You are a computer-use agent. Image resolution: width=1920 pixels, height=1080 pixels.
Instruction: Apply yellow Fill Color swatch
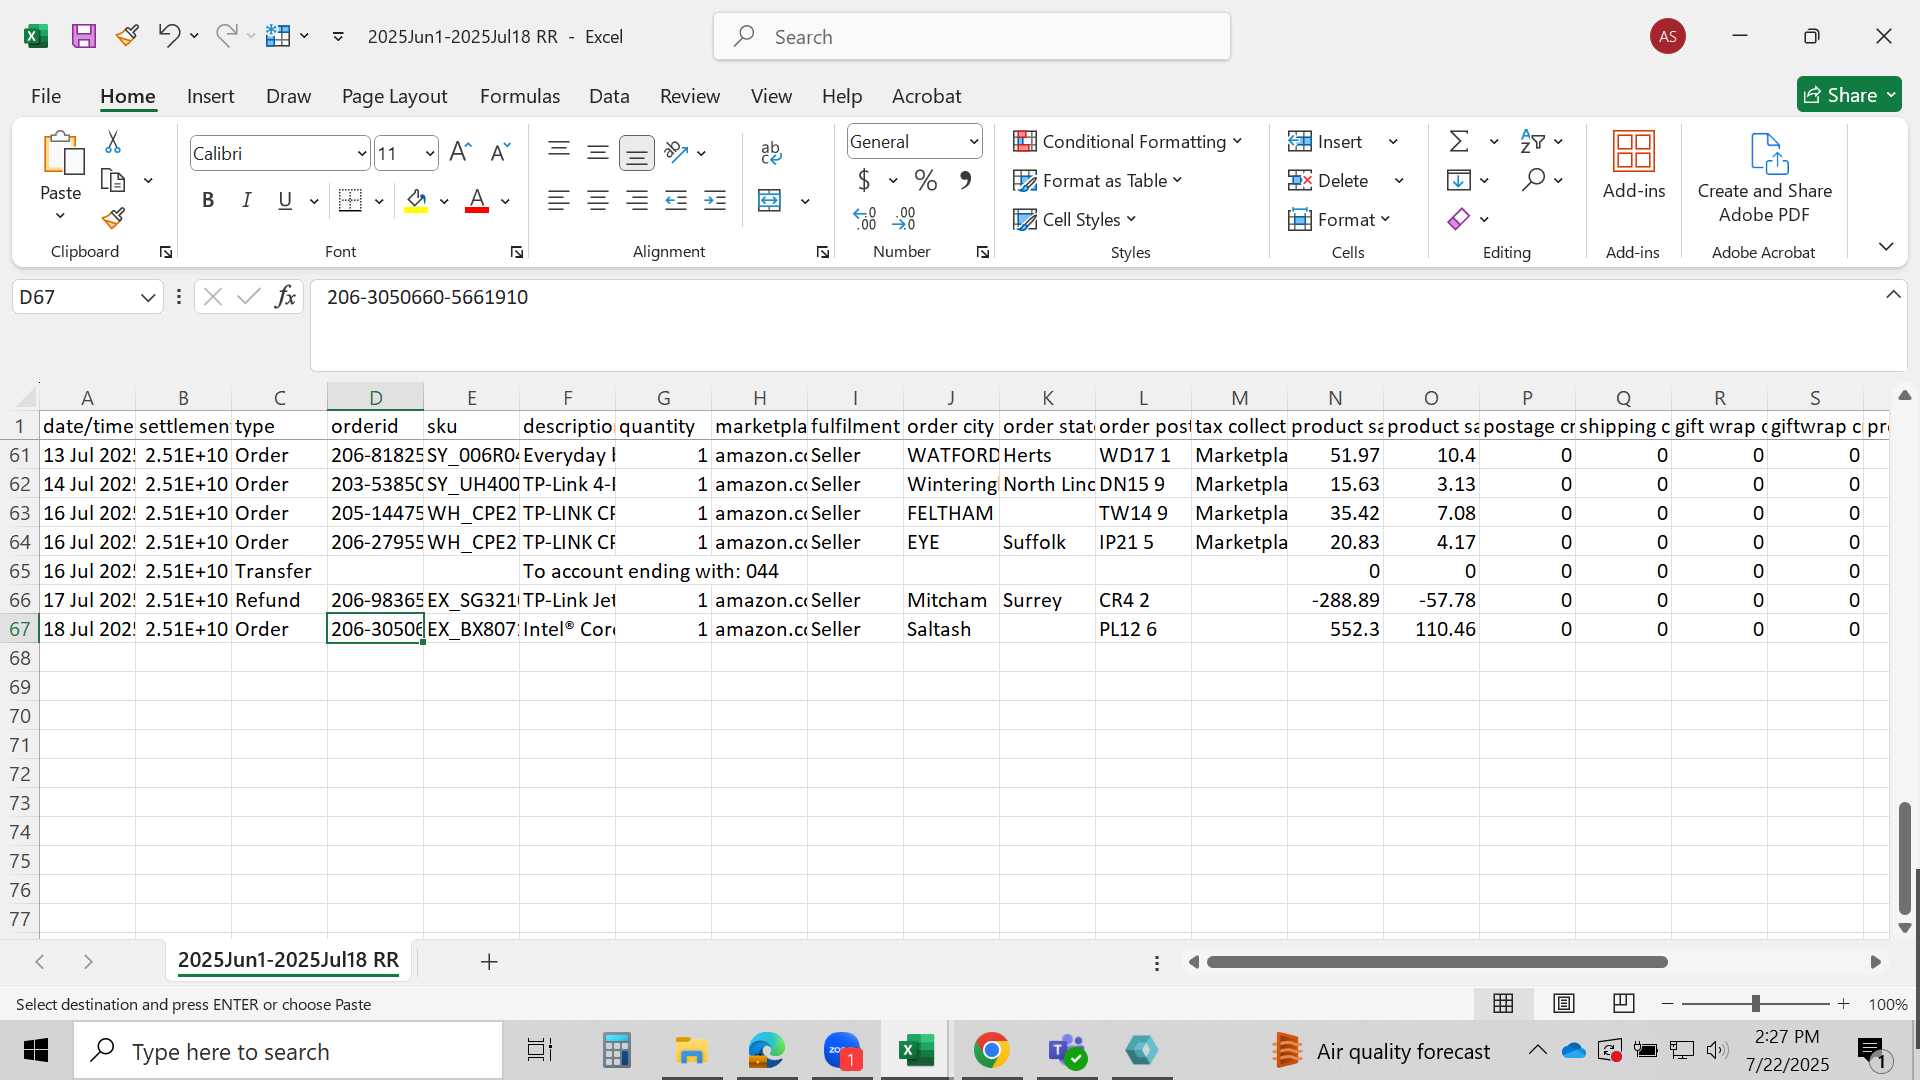click(417, 201)
